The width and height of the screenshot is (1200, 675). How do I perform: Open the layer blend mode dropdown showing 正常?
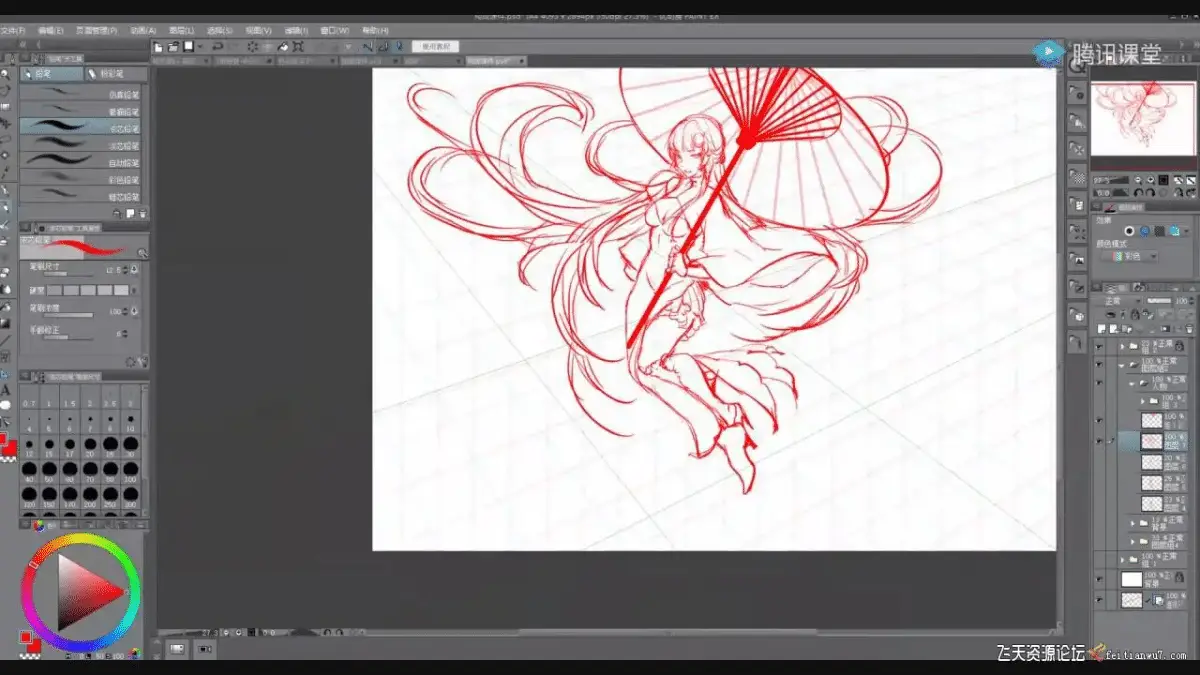tap(1120, 301)
